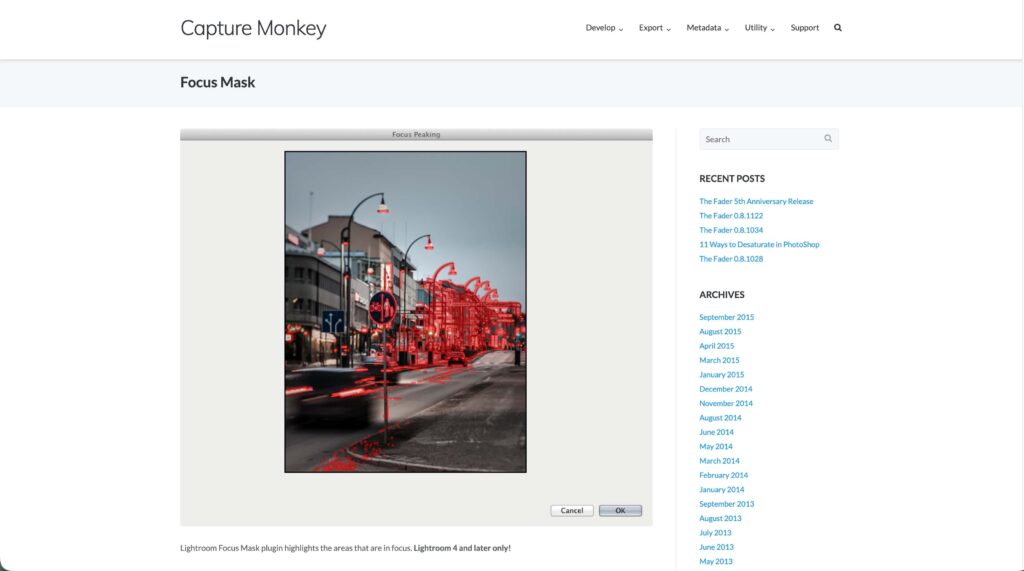Open The Fader 0.8.1034 post
The width and height of the screenshot is (1024, 571).
pos(731,230)
